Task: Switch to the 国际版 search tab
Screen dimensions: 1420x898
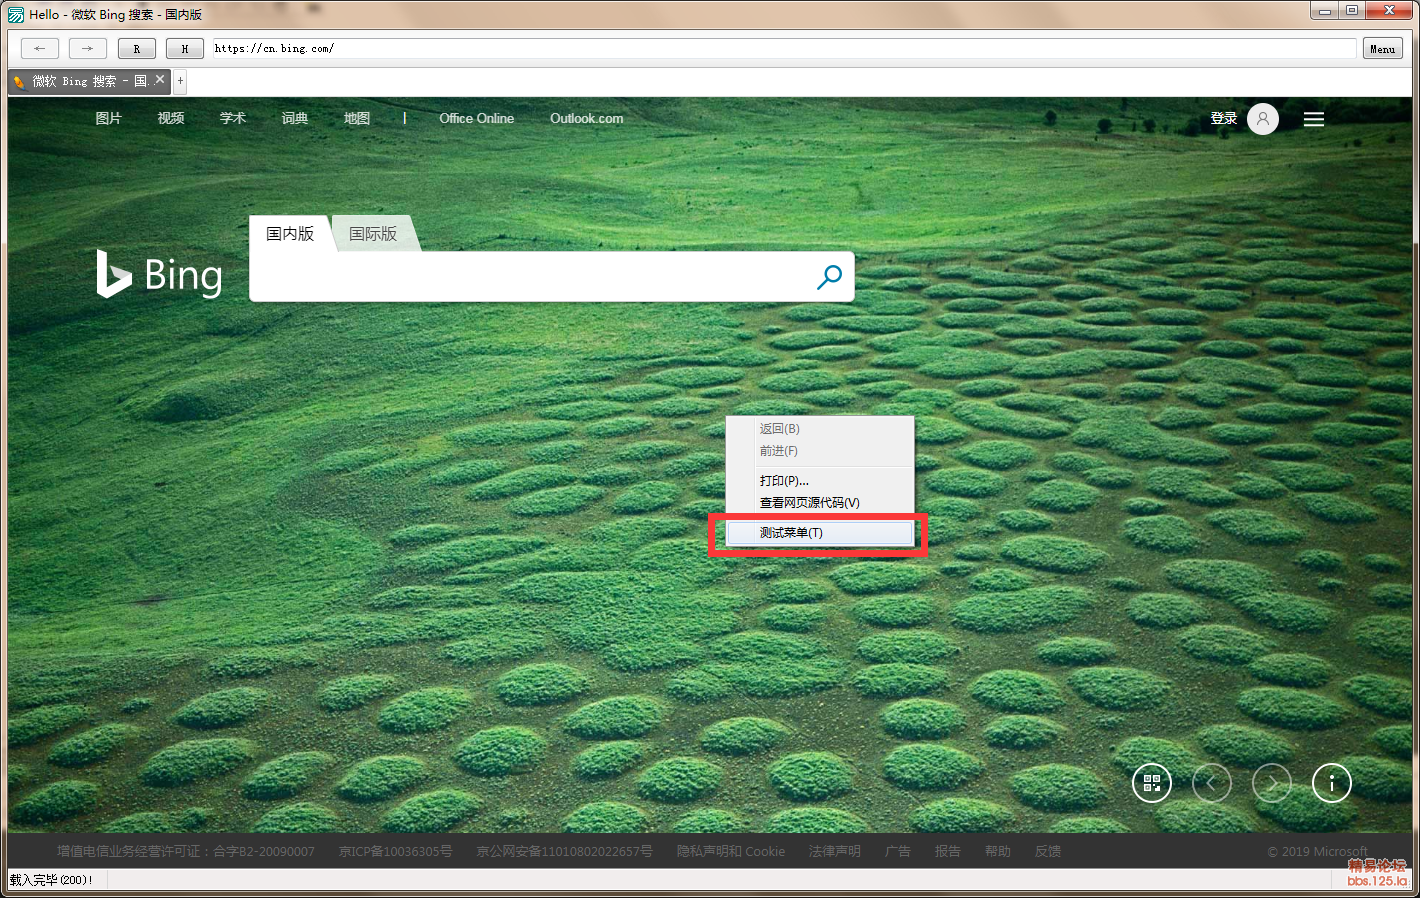Action: click(x=373, y=233)
